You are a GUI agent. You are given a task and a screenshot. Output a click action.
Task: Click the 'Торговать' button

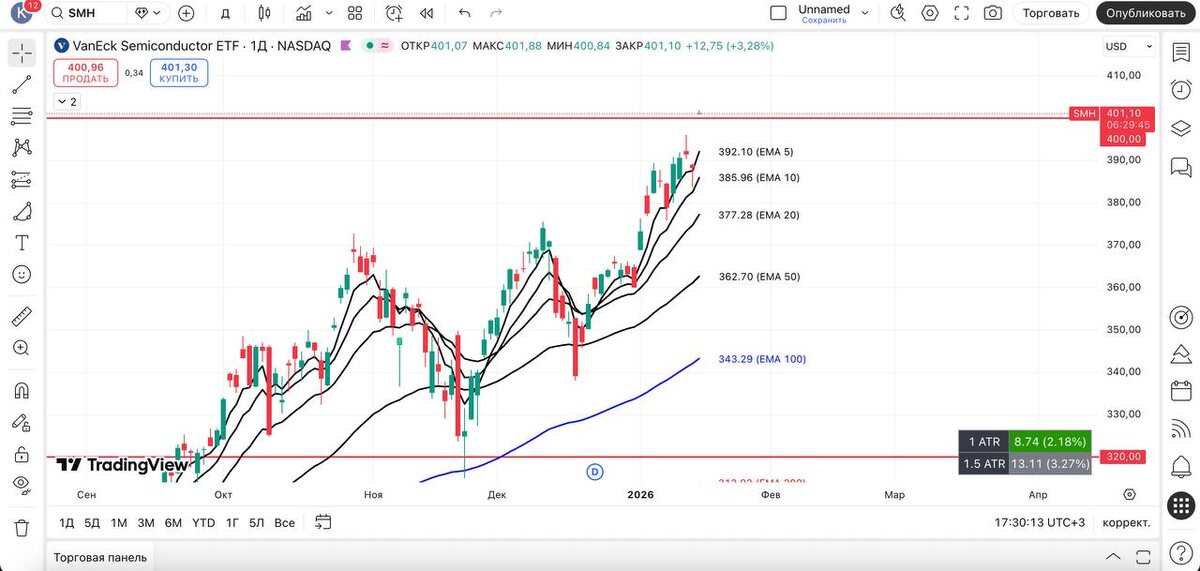1051,13
